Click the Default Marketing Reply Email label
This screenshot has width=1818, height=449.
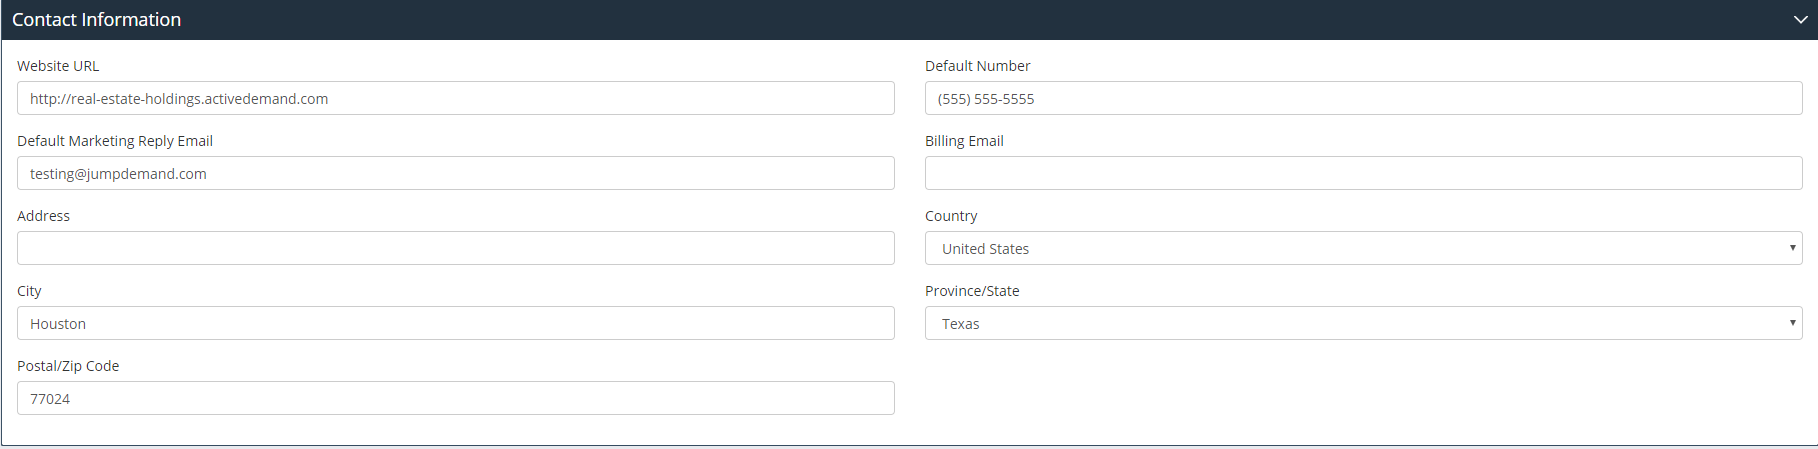point(115,141)
